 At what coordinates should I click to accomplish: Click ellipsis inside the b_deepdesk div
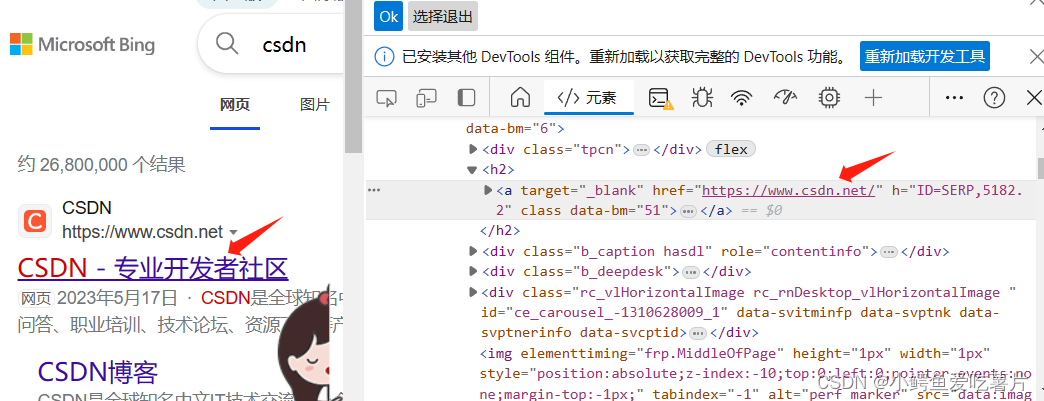(x=690, y=272)
